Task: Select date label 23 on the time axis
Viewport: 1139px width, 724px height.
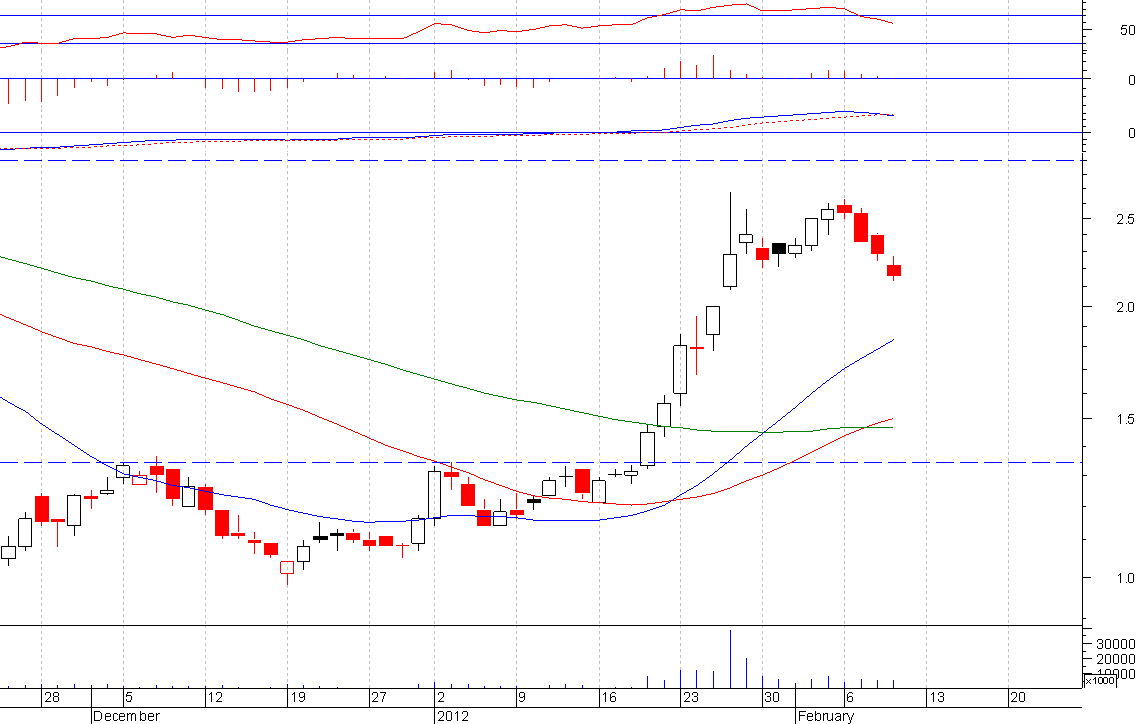Action: (x=691, y=697)
